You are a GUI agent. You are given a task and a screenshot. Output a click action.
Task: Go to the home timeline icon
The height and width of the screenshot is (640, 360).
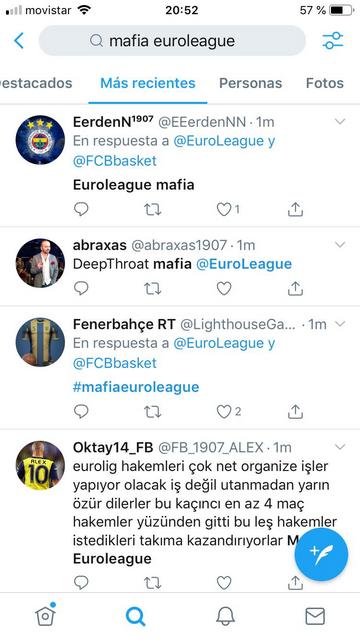(45, 615)
